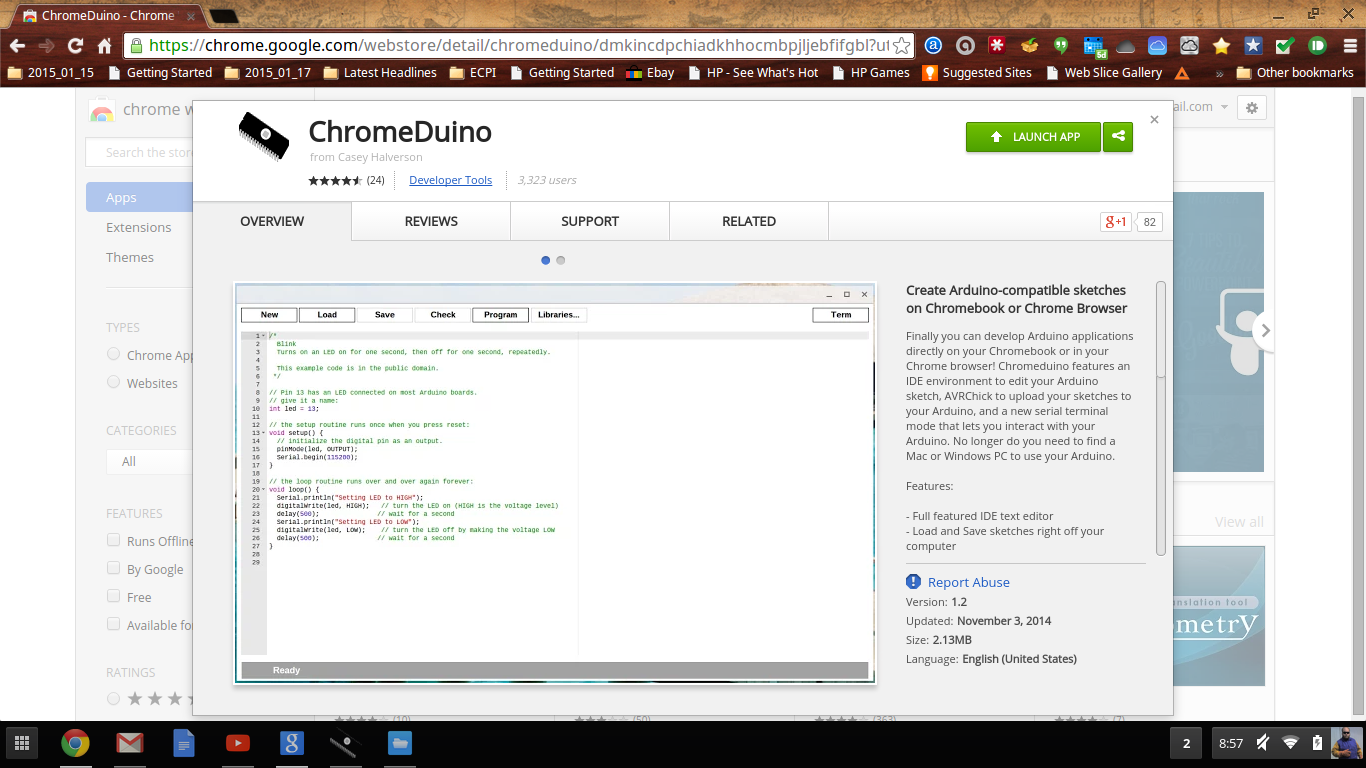This screenshot has height=768, width=1366.
Task: Select Themes in the store sidebar
Action: pos(130,257)
